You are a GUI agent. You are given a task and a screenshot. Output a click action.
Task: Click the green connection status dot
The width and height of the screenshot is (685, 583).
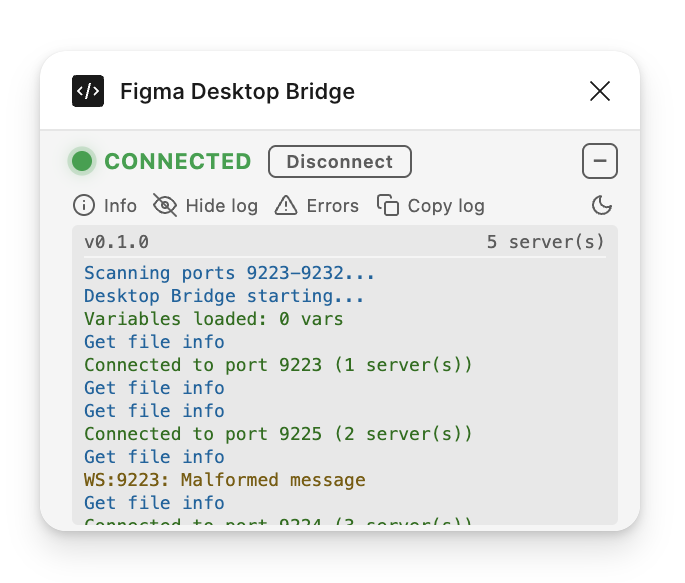tap(82, 161)
